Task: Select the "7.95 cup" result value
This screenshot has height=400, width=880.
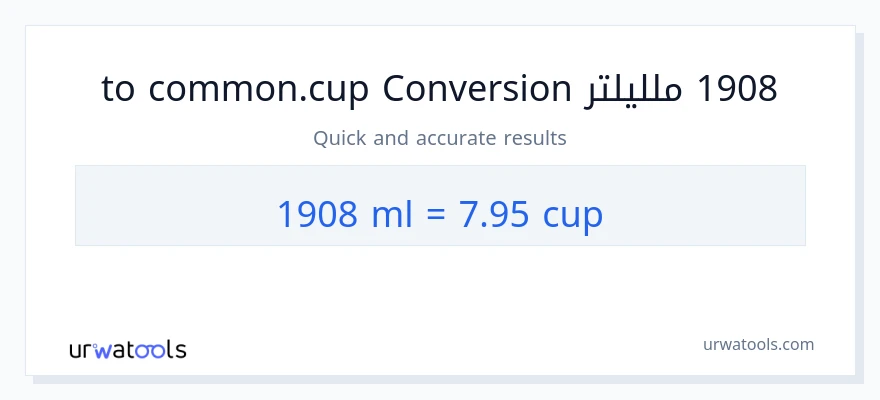Action: coord(529,212)
